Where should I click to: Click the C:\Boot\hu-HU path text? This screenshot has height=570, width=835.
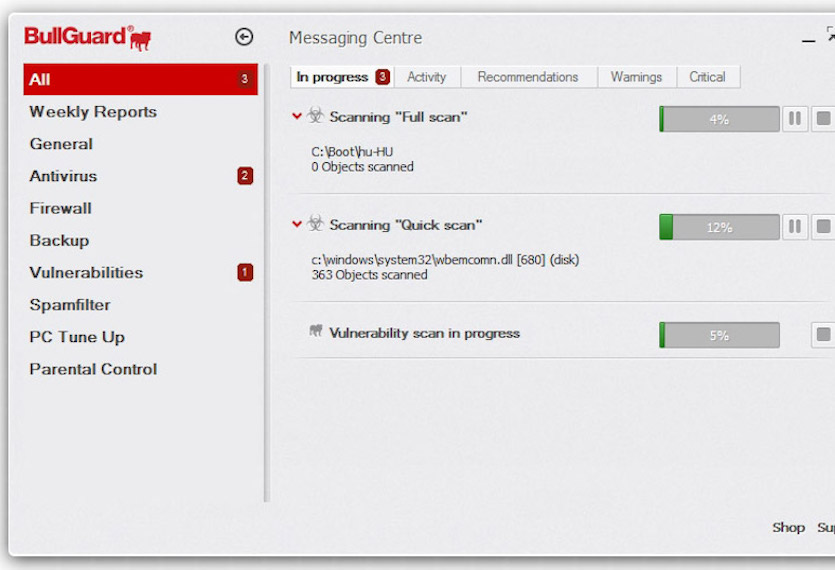pos(352,152)
